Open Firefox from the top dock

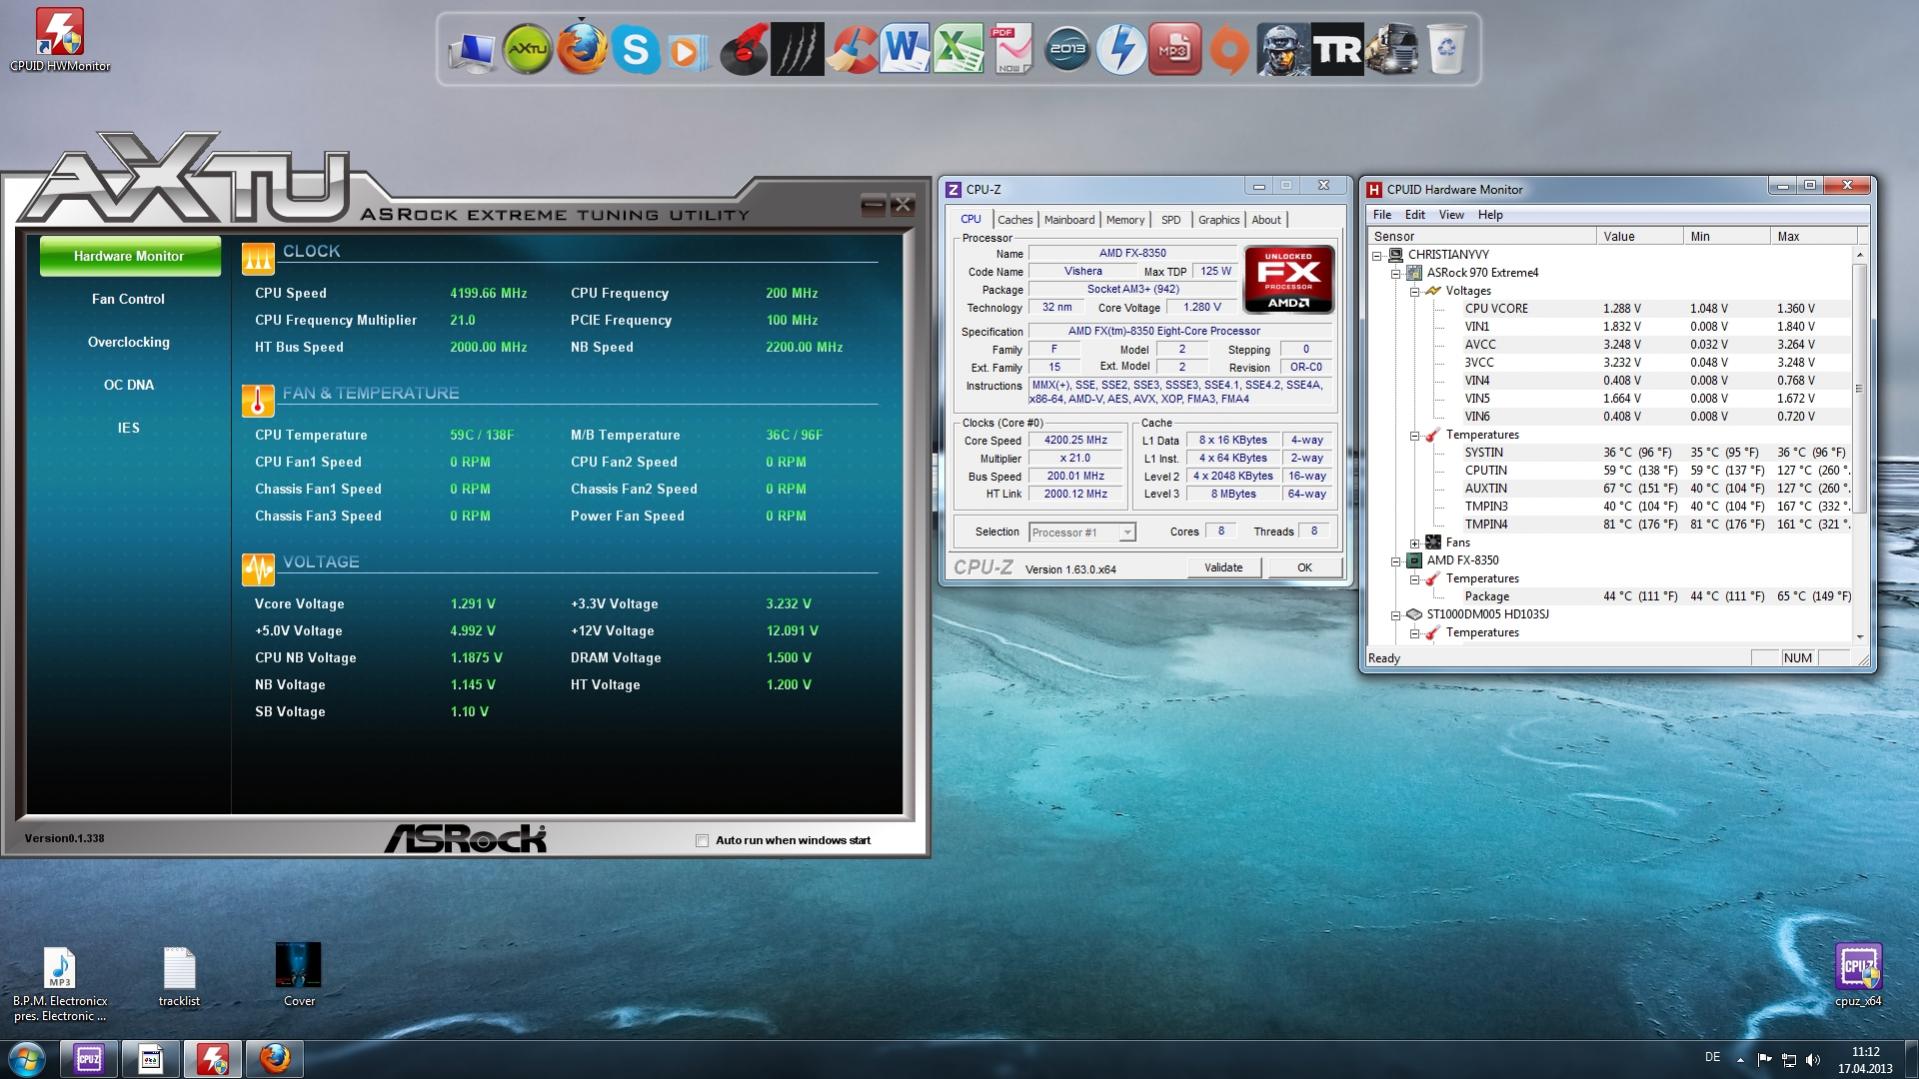click(582, 48)
